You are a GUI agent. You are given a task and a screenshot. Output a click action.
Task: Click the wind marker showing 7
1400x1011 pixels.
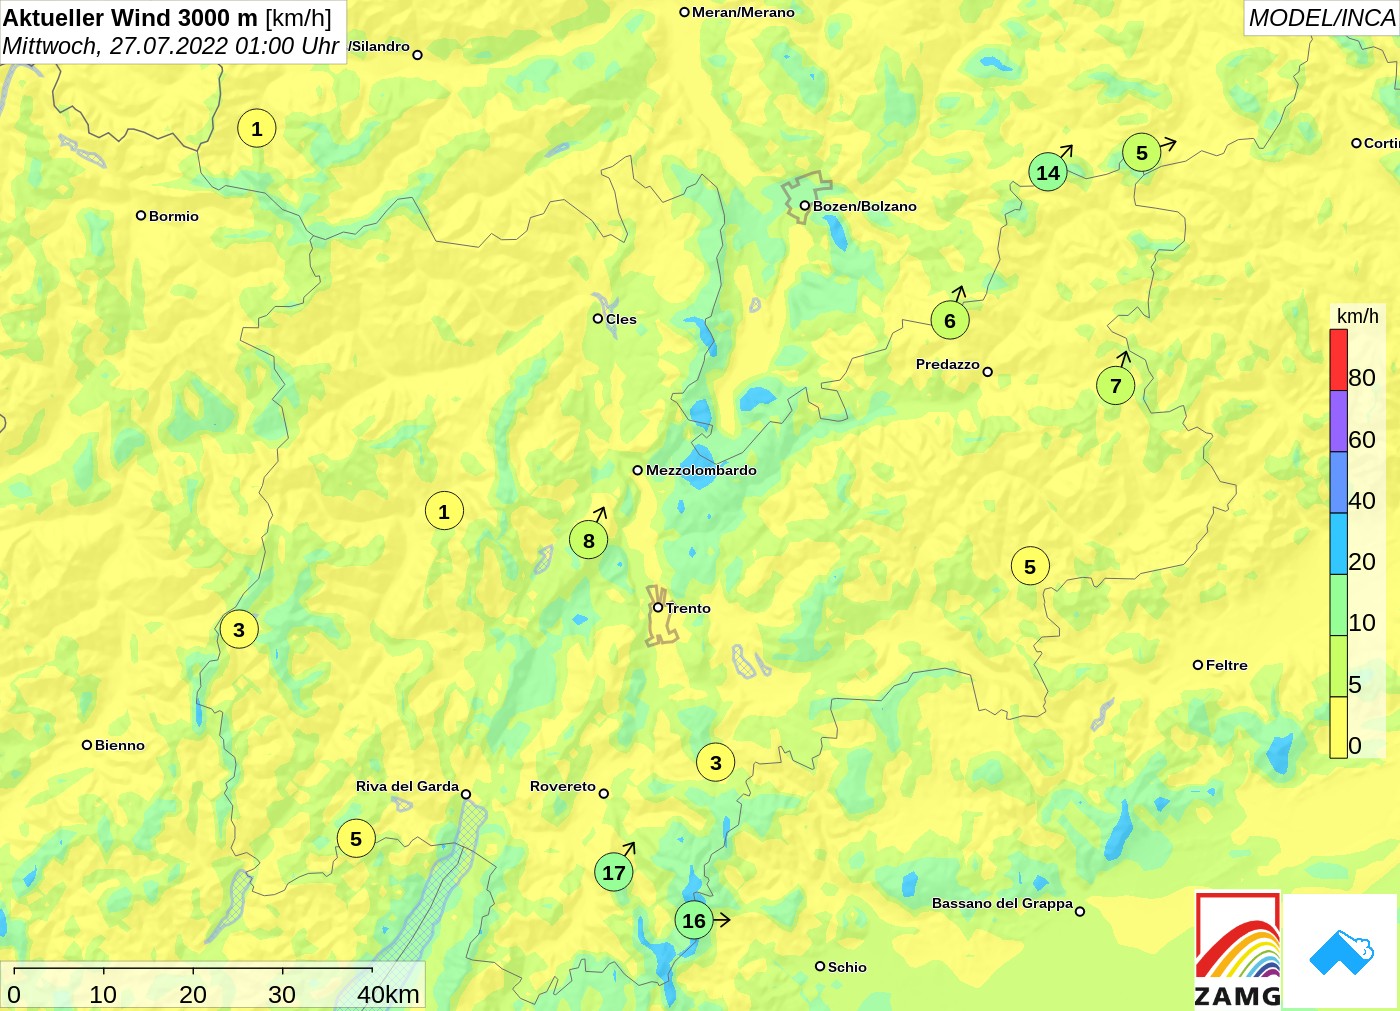1116,385
